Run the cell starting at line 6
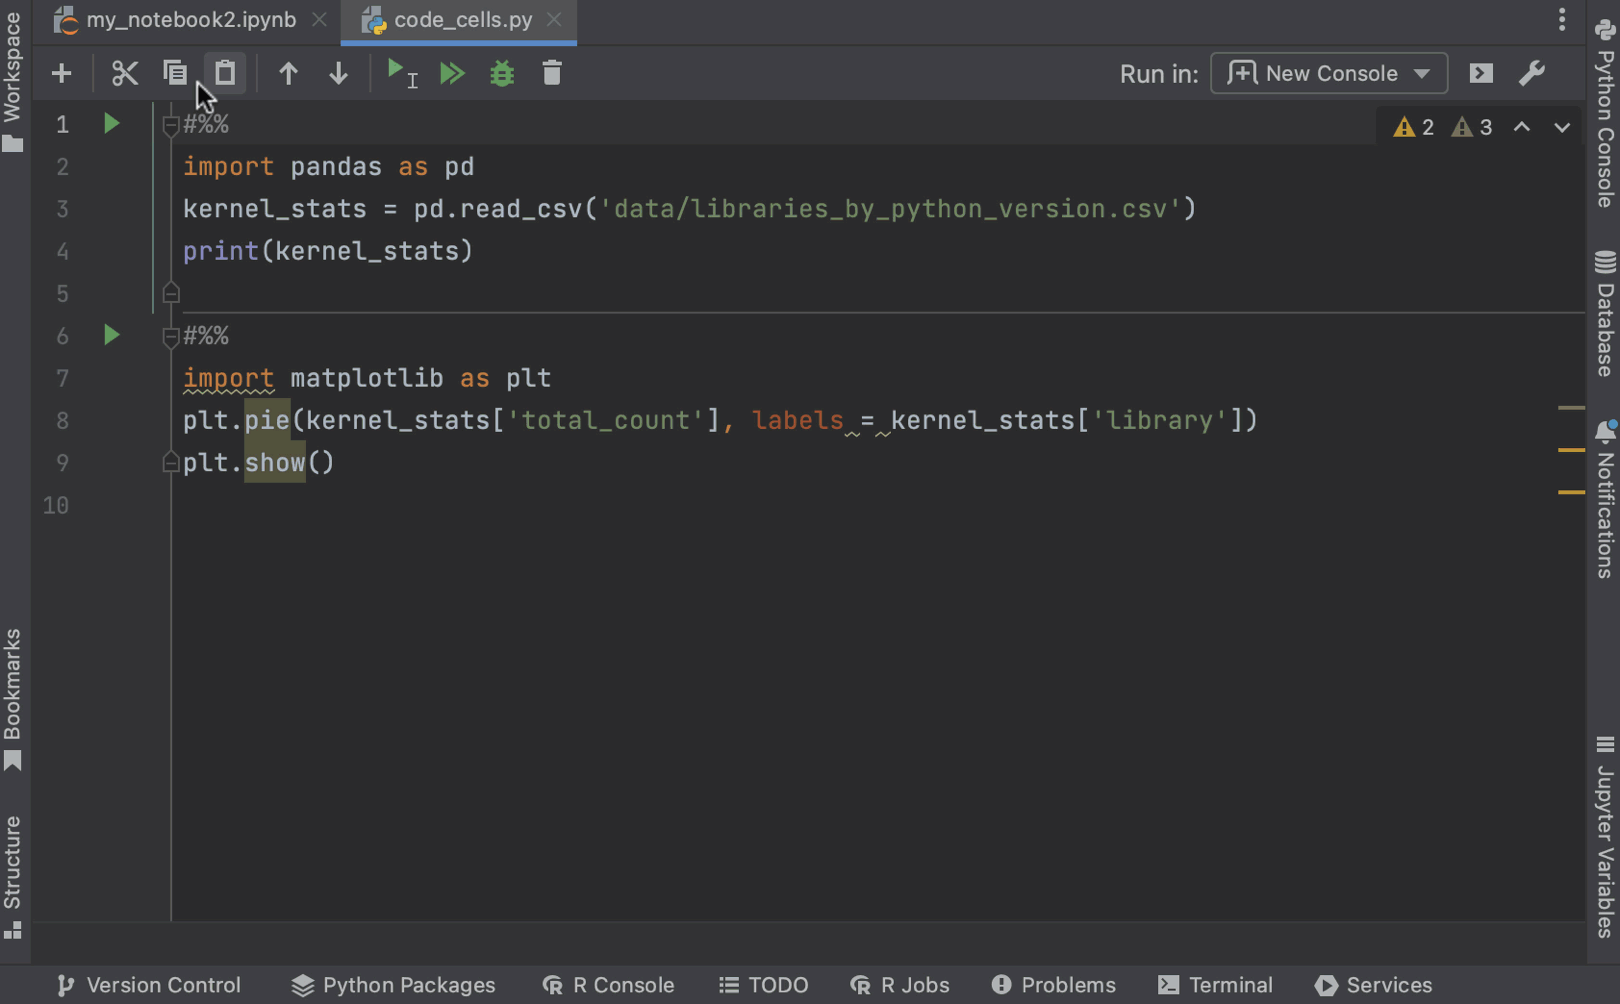This screenshot has width=1620, height=1004. [111, 335]
